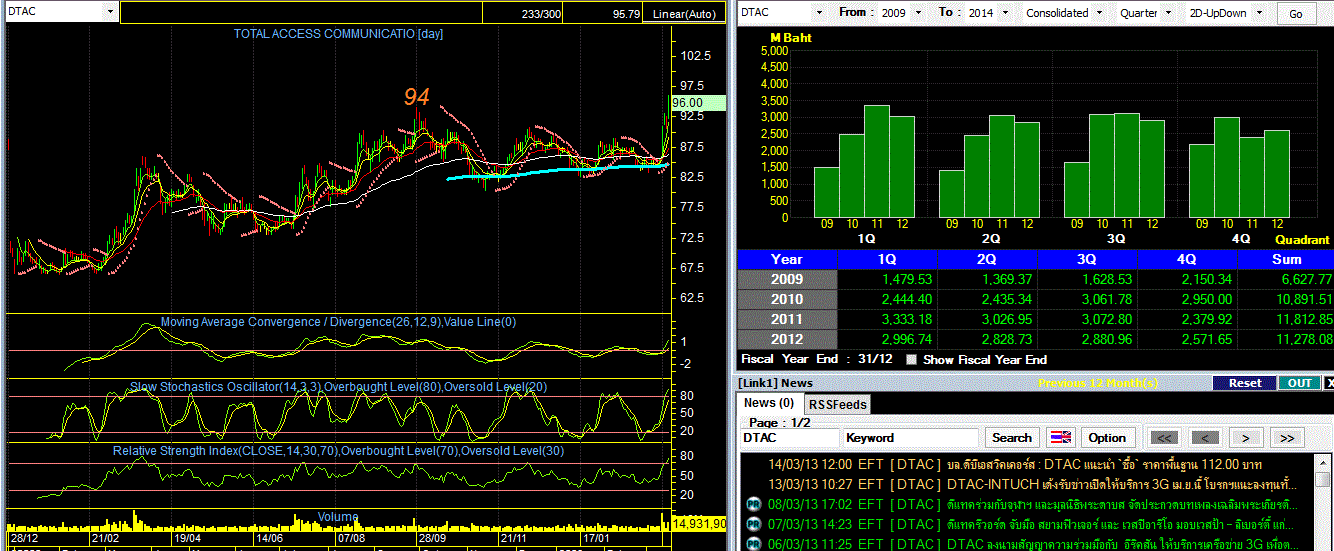Screen dimensions: 1334x551
Task: Click the news Search button
Action: [x=1012, y=438]
